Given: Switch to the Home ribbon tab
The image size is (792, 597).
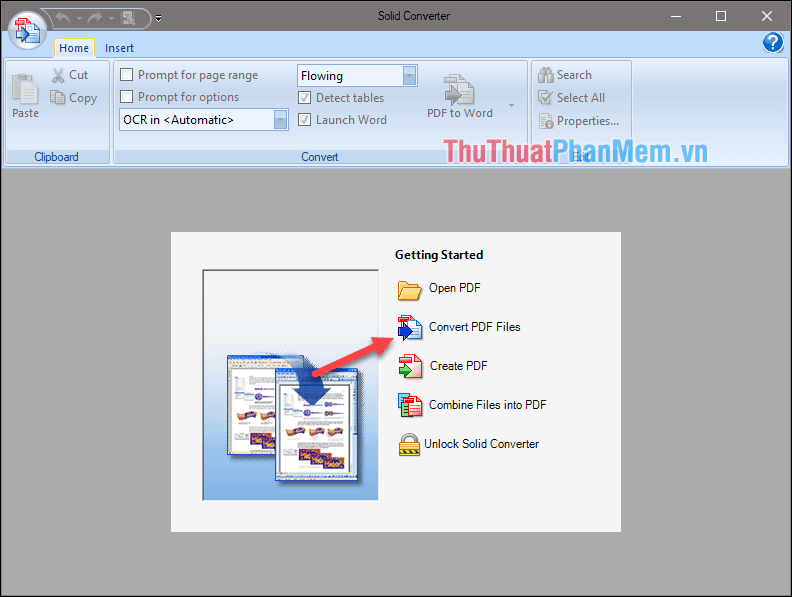Looking at the screenshot, I should coord(74,48).
